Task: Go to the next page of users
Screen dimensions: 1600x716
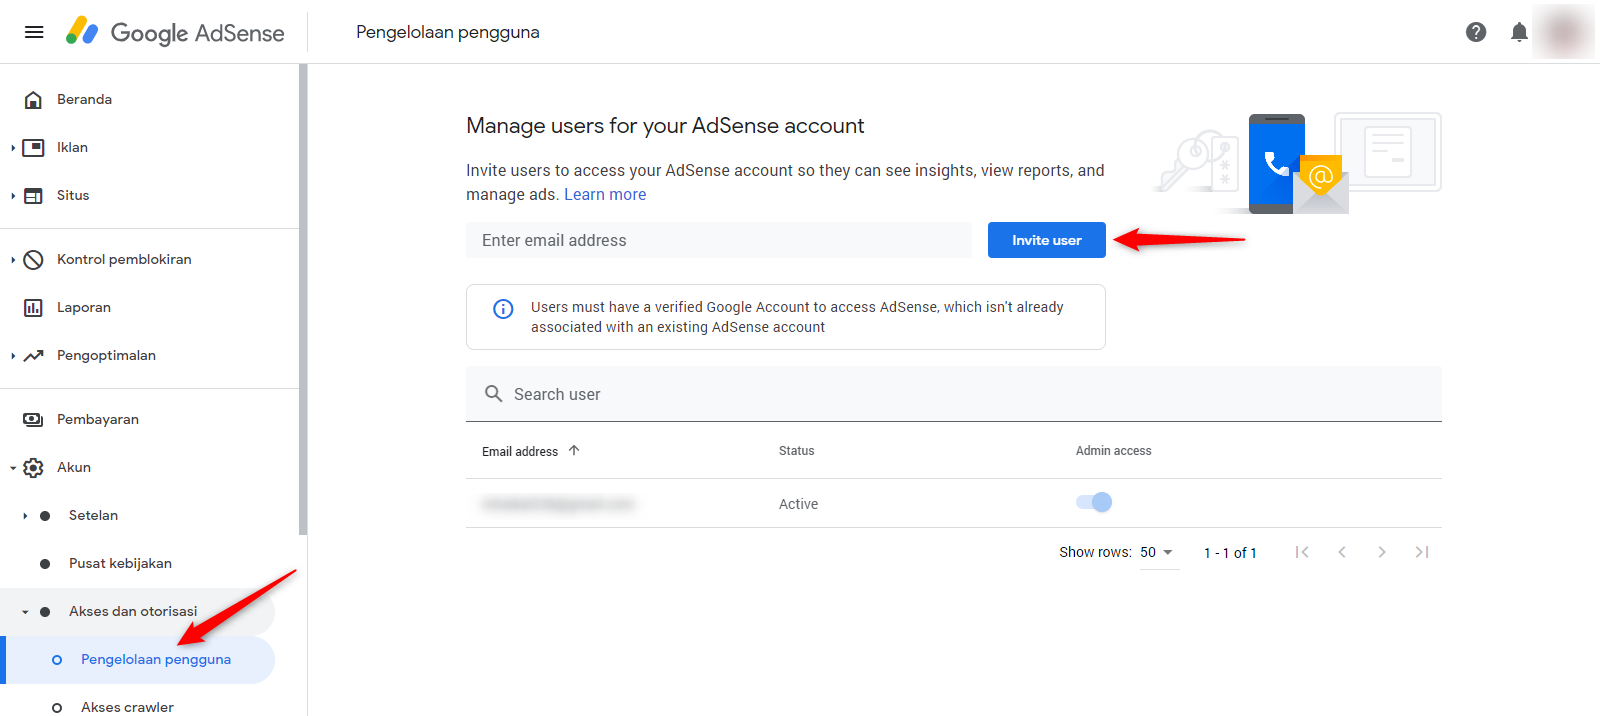Action: 1382,552
